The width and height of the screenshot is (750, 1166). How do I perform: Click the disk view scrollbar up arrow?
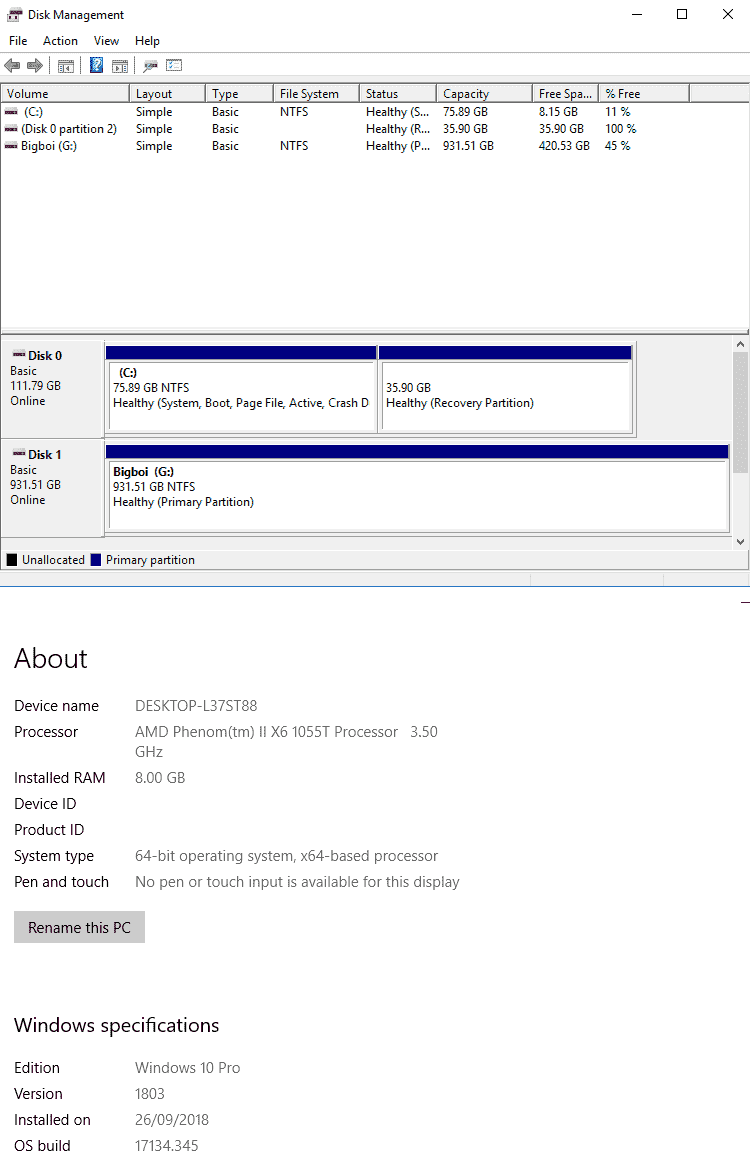pos(740,344)
